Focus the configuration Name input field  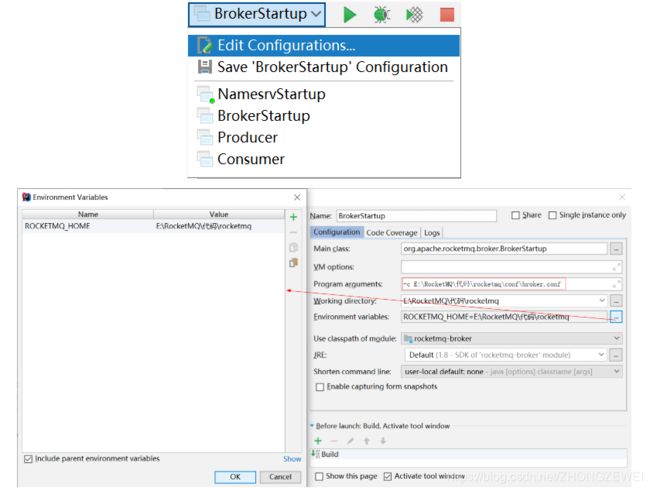[x=416, y=216]
